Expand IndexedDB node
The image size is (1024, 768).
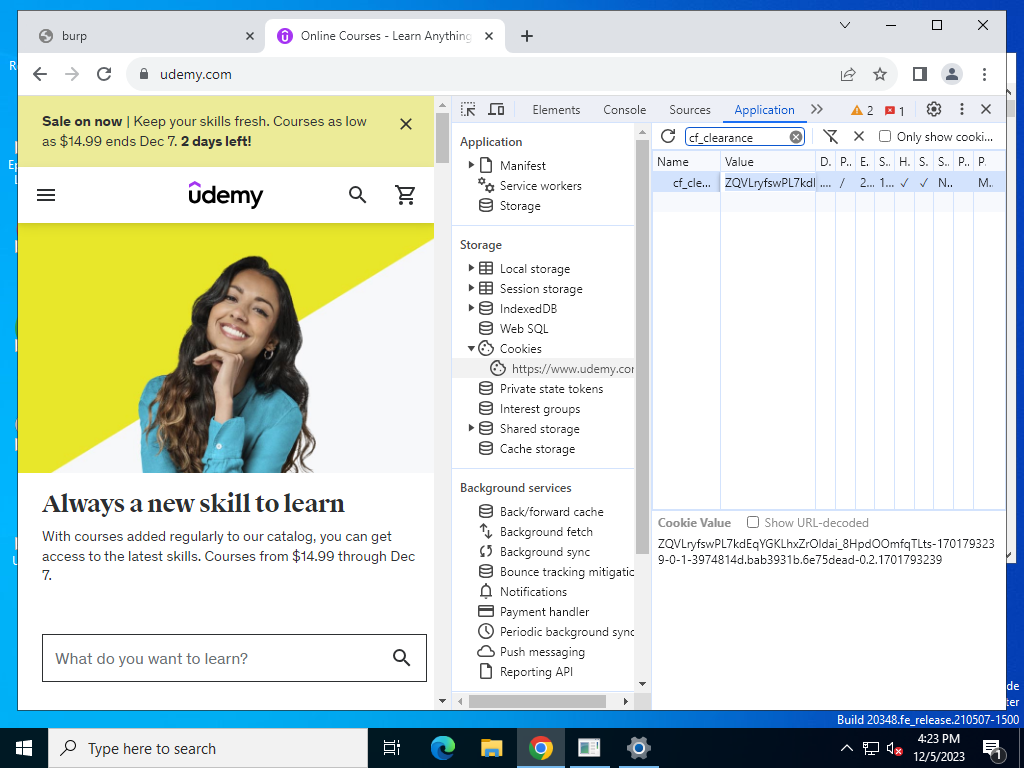pyautogui.click(x=471, y=308)
